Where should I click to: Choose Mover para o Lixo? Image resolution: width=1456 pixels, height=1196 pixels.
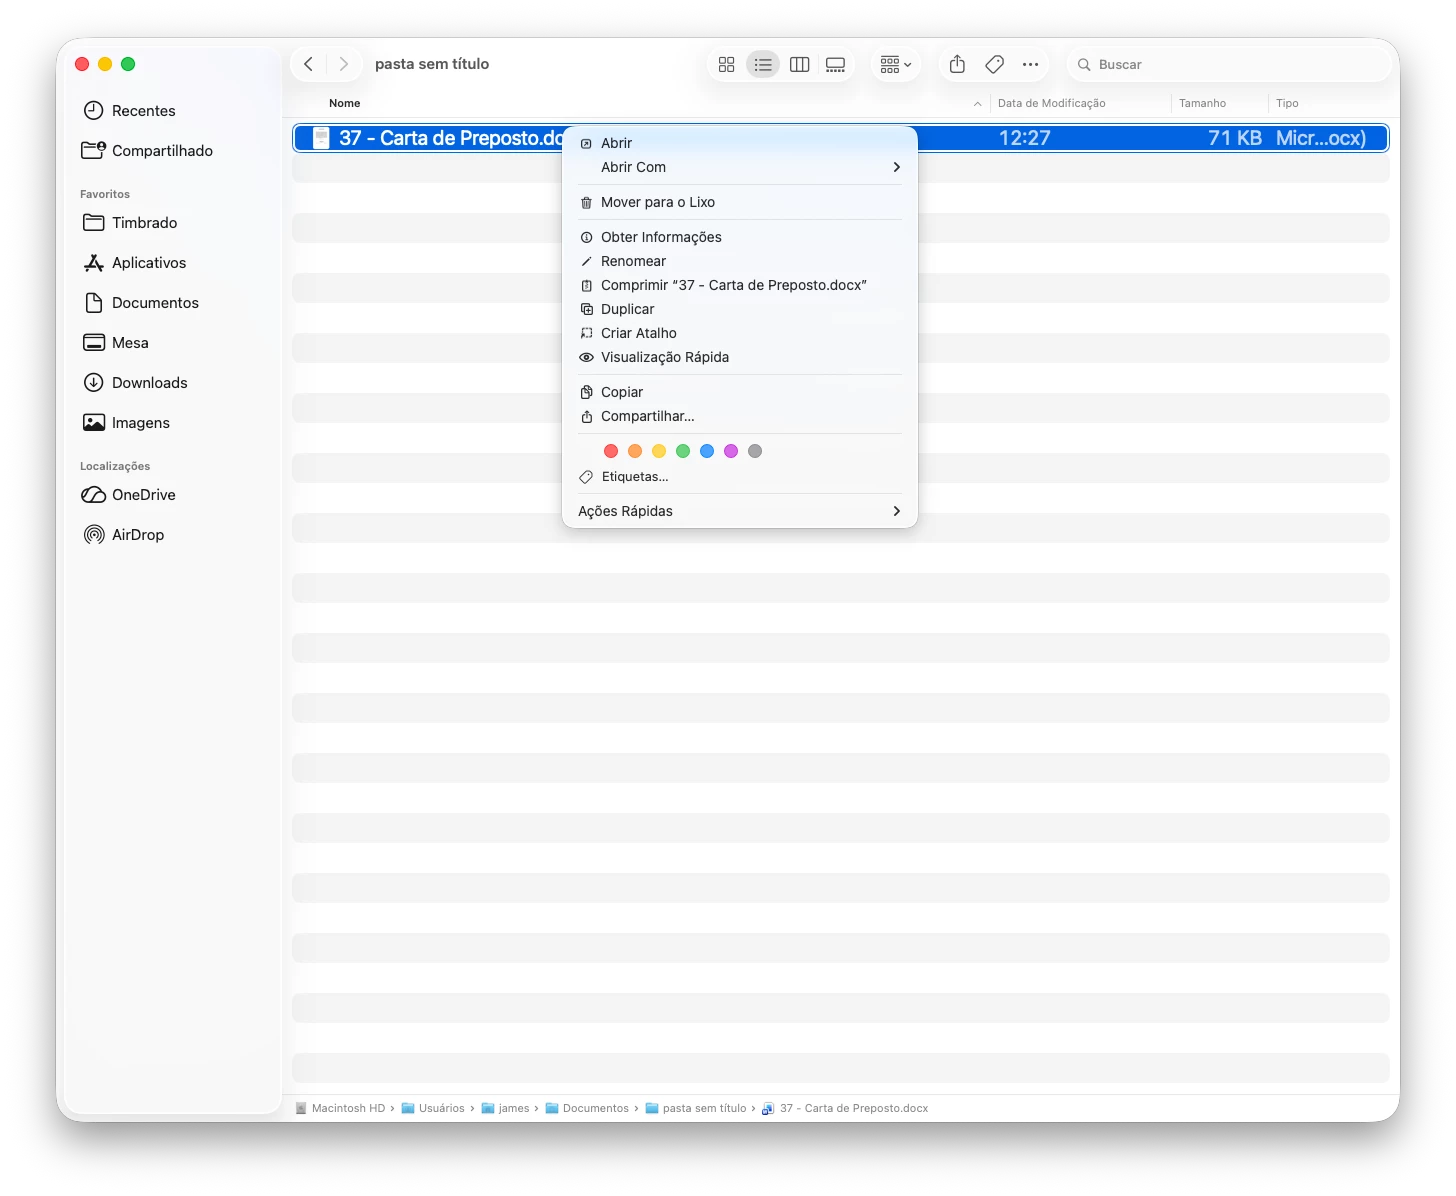[x=740, y=202]
